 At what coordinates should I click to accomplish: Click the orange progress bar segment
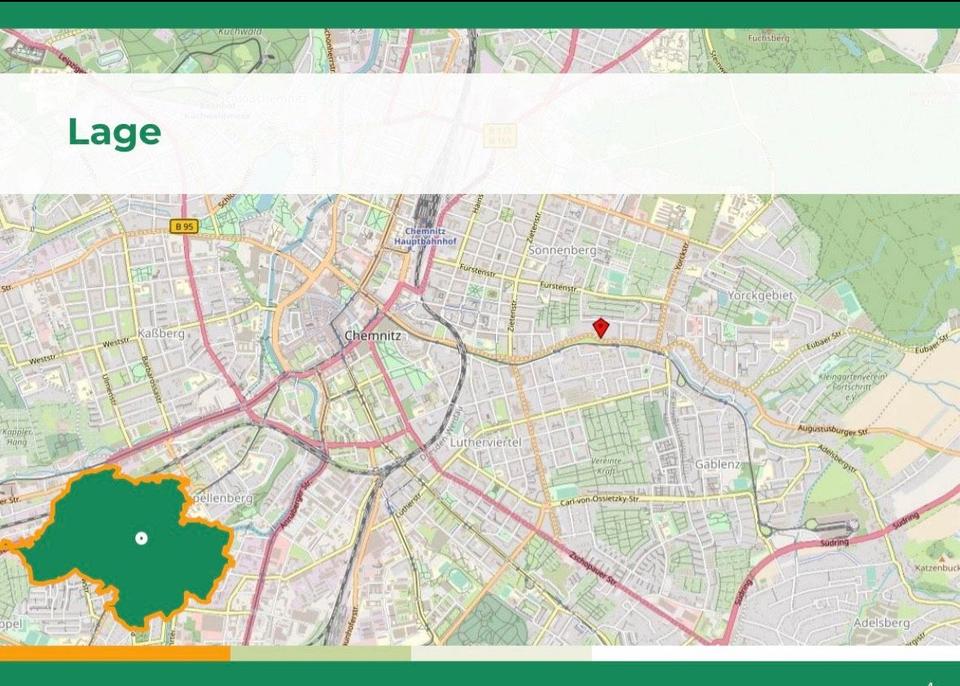pyautogui.click(x=115, y=653)
